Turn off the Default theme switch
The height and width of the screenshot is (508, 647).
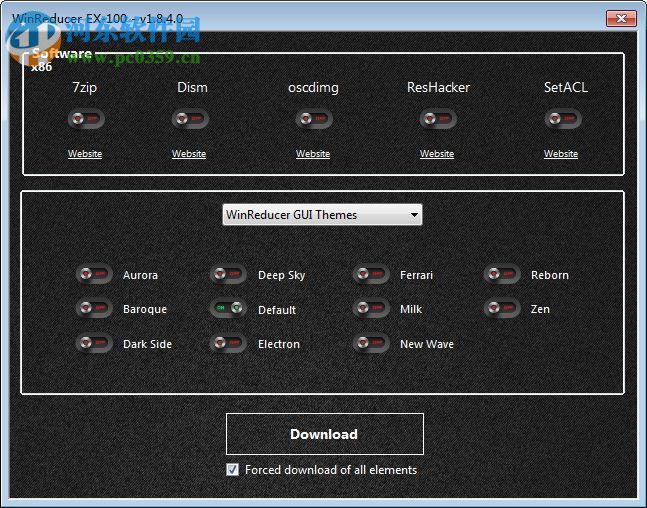(228, 308)
